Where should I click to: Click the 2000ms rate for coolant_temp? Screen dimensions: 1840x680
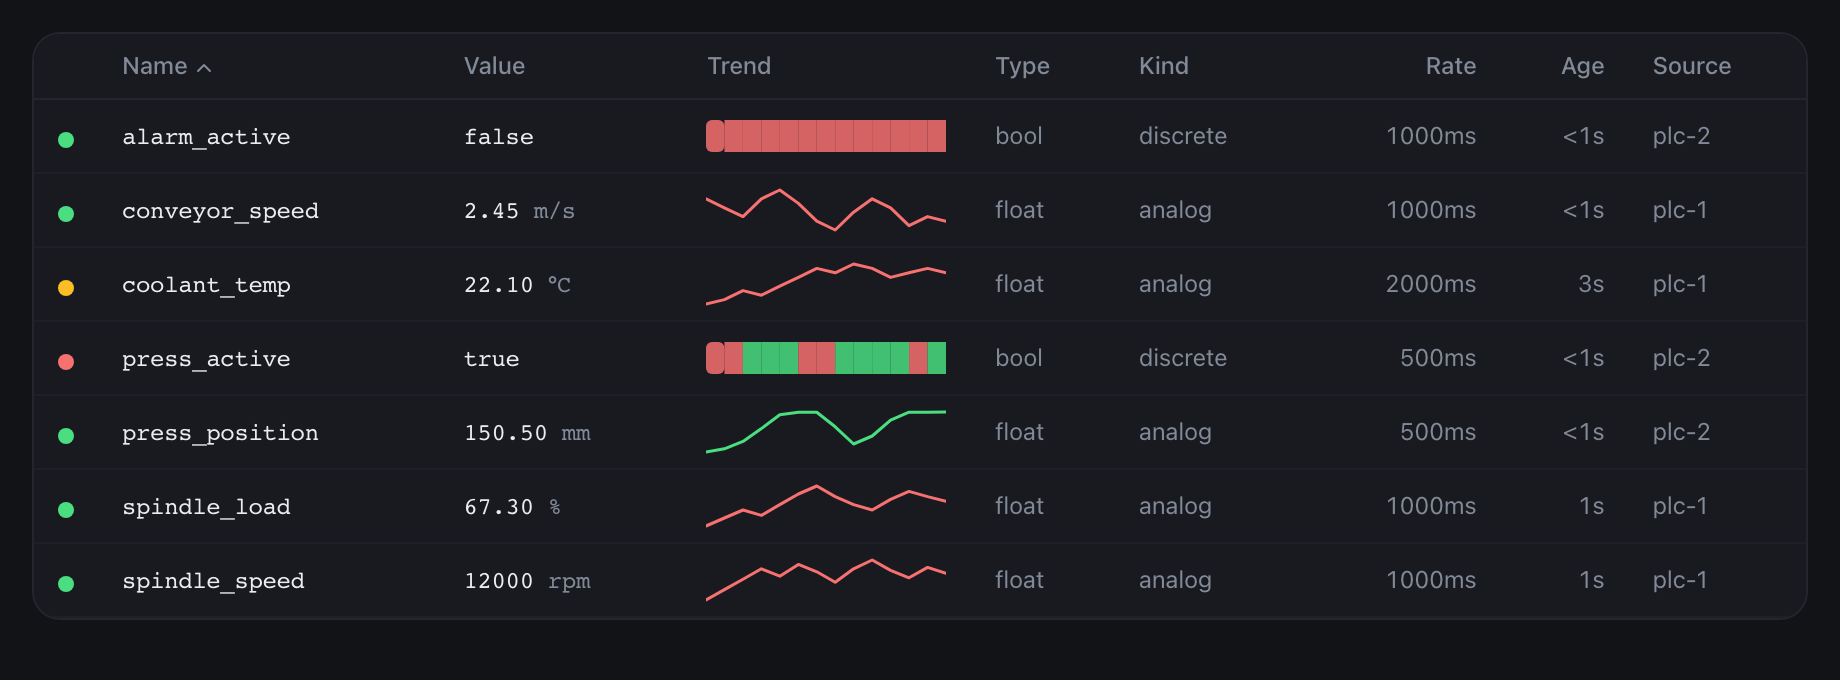pos(1430,284)
